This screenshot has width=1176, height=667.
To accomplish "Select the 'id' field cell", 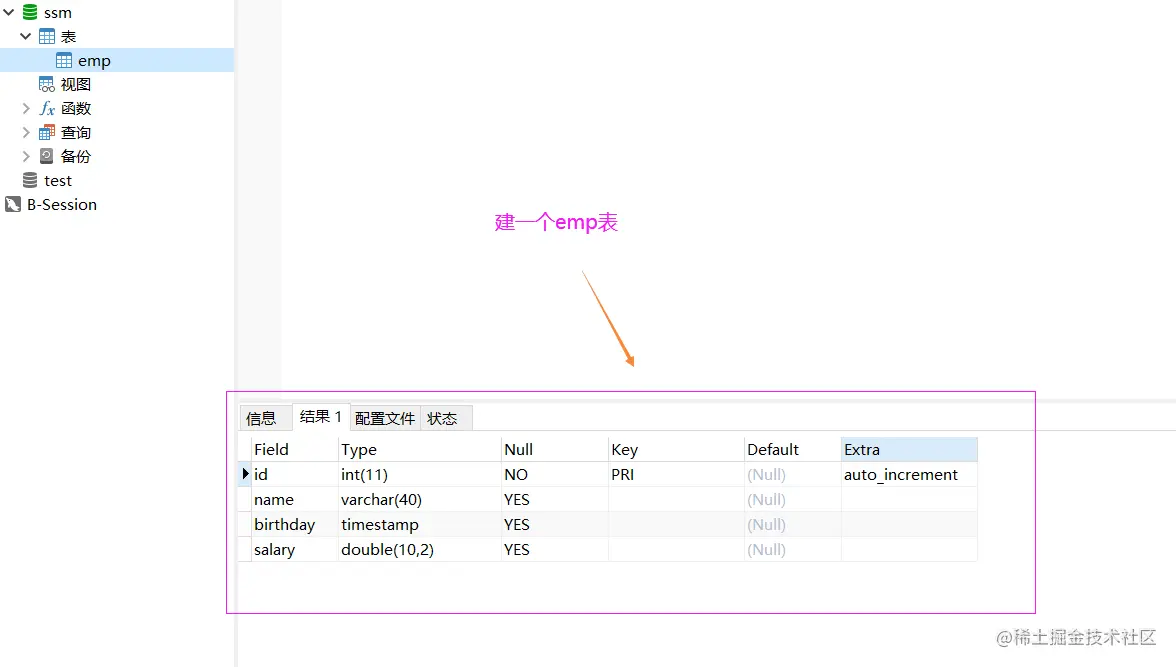I will point(295,474).
